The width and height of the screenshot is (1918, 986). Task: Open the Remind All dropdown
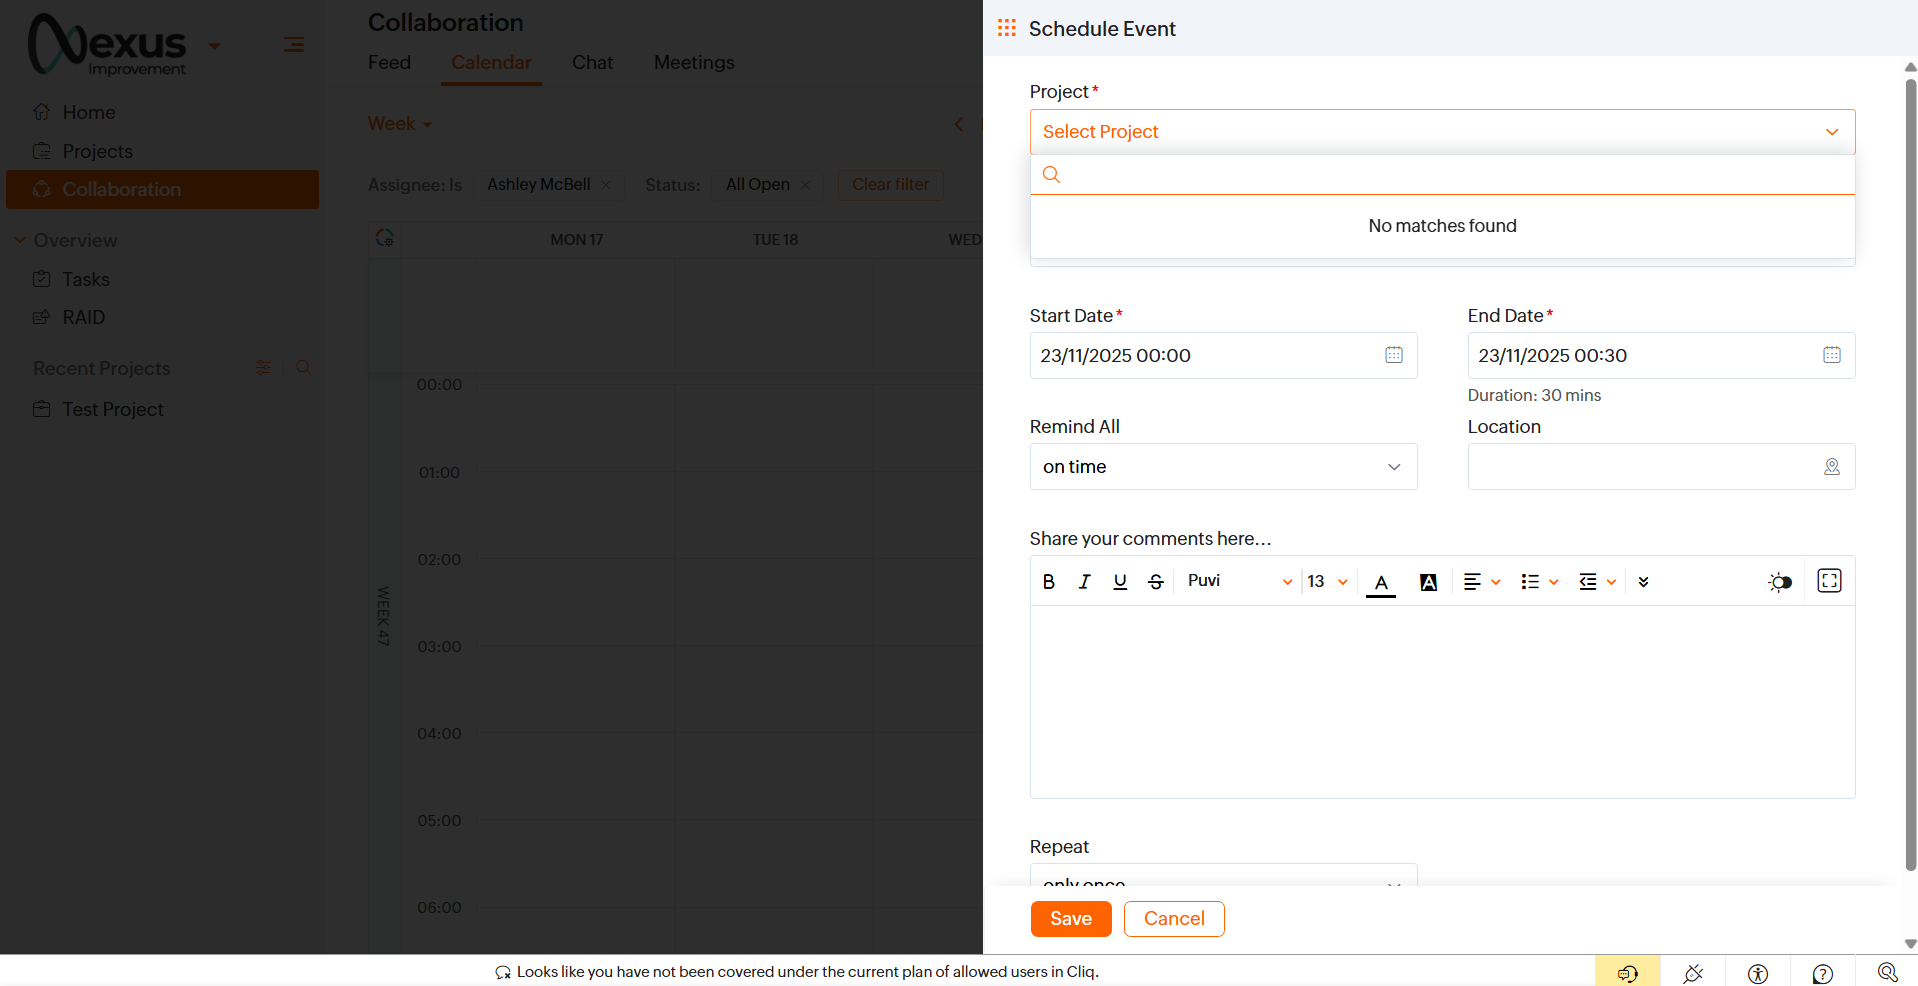pos(1223,467)
